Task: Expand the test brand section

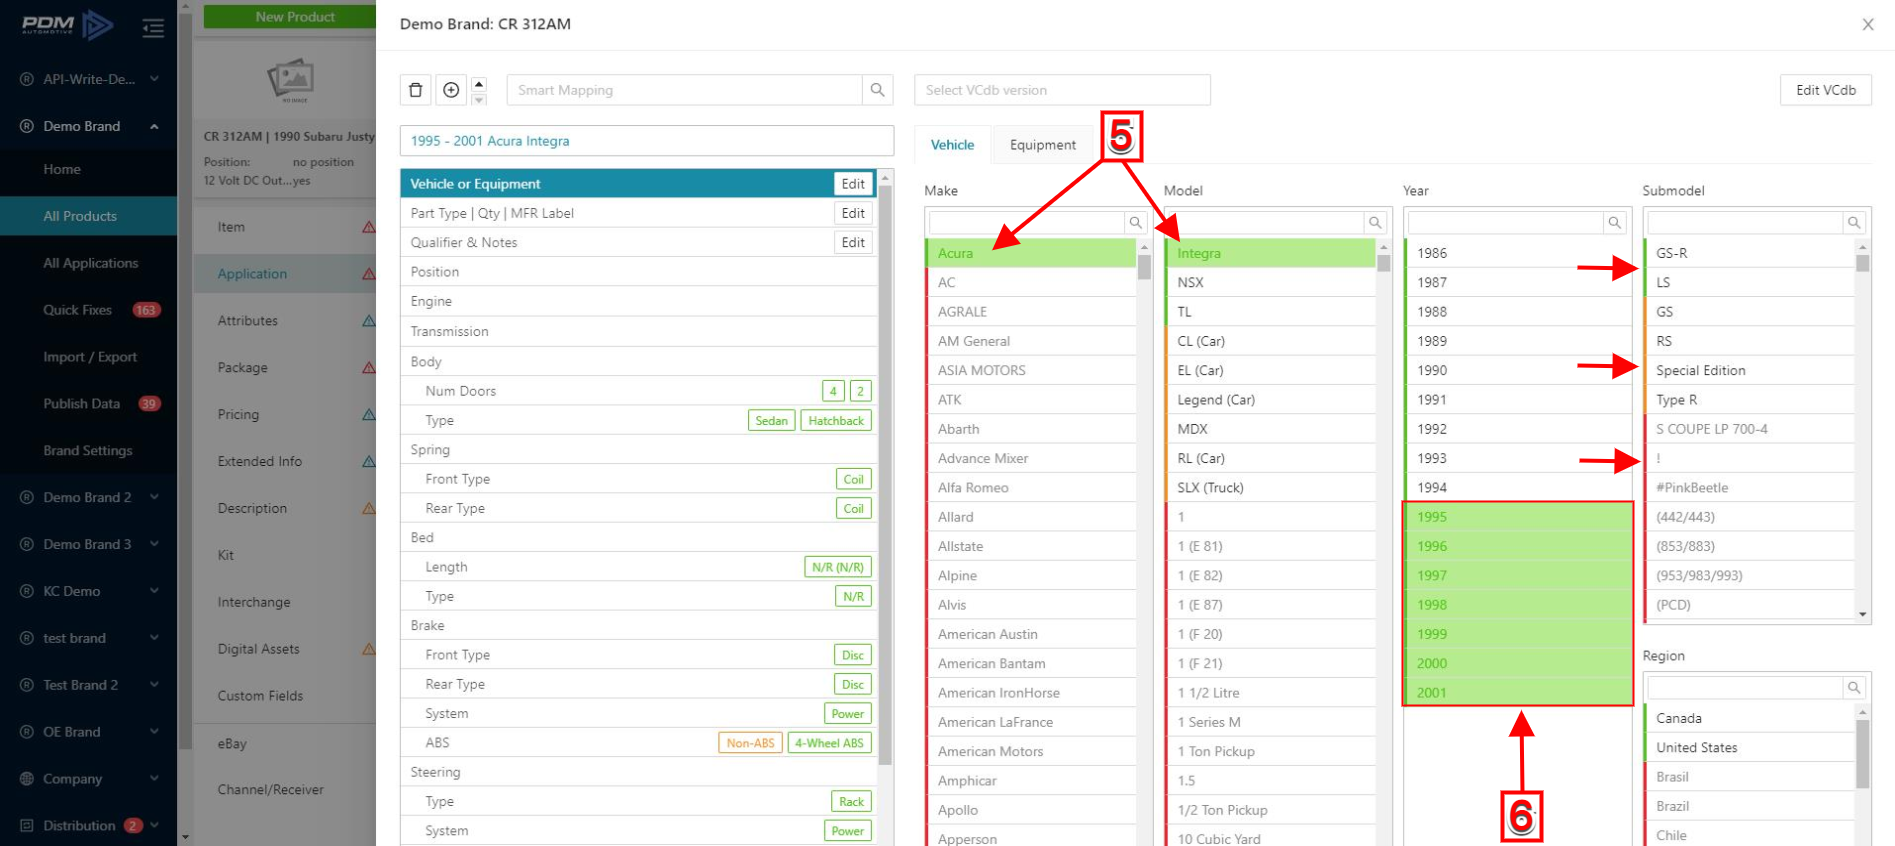Action: click(154, 638)
